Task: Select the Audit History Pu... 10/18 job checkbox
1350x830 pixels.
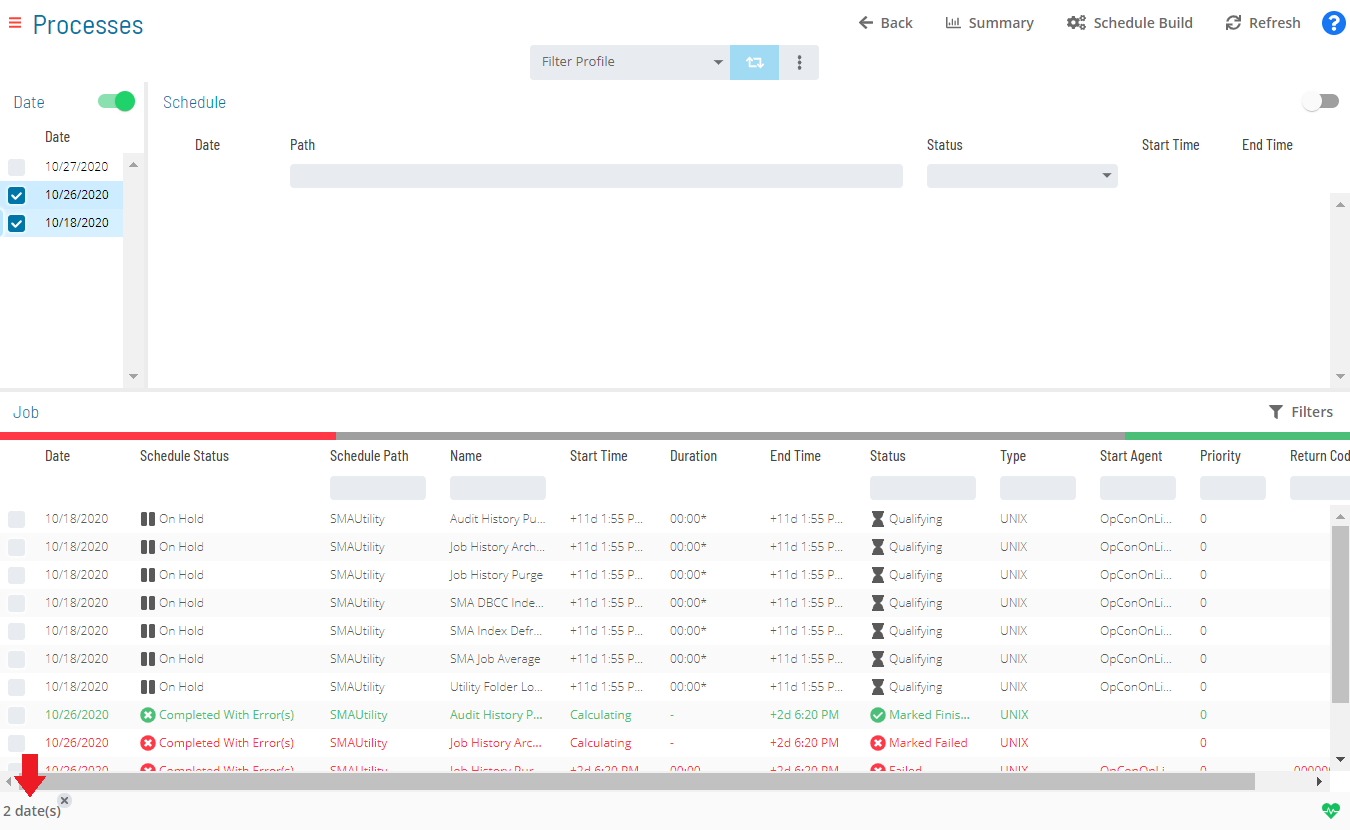Action: pyautogui.click(x=16, y=519)
